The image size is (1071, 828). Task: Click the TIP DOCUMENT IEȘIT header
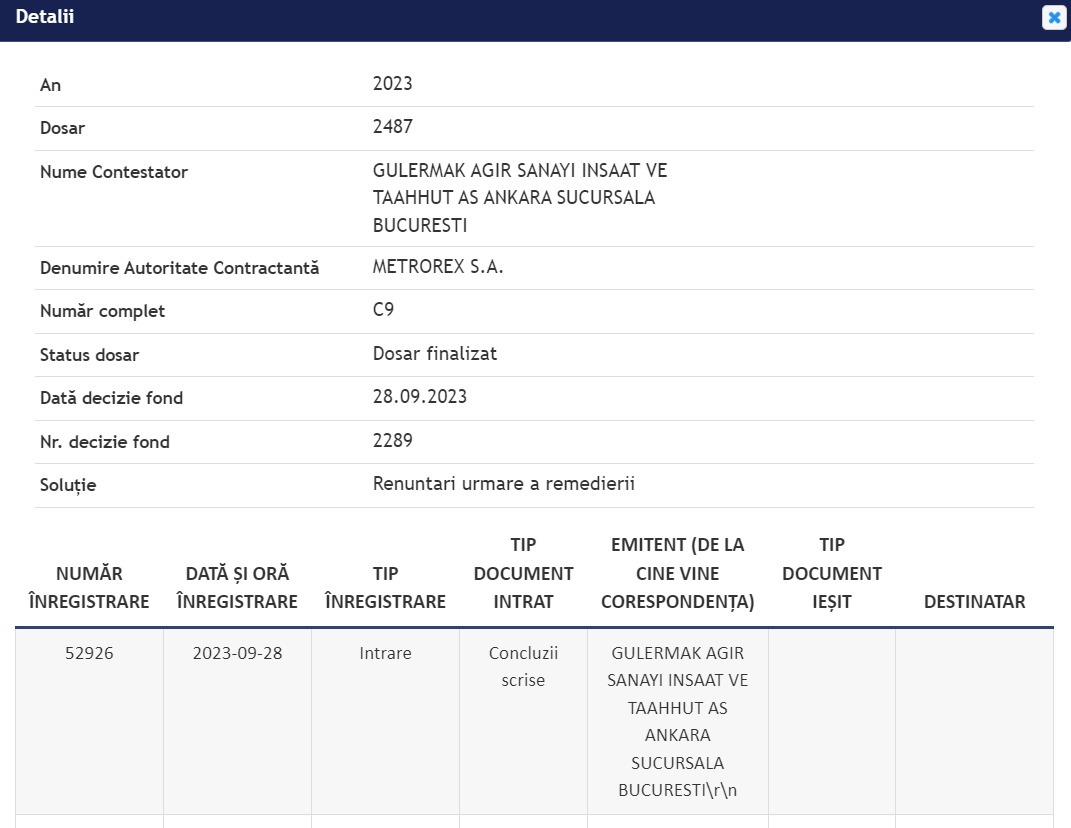(x=832, y=573)
